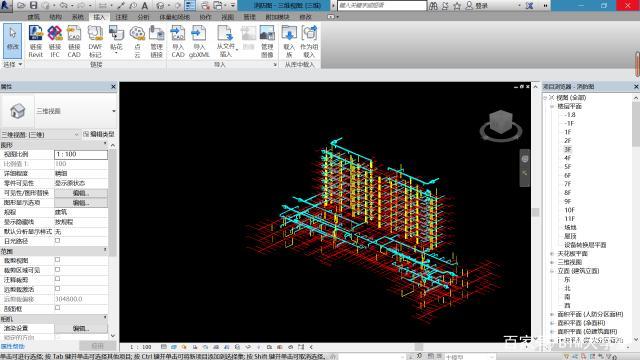Open 管理链接 (Manage Links) in ribbon
This screenshot has width=640, height=360.
tap(156, 41)
